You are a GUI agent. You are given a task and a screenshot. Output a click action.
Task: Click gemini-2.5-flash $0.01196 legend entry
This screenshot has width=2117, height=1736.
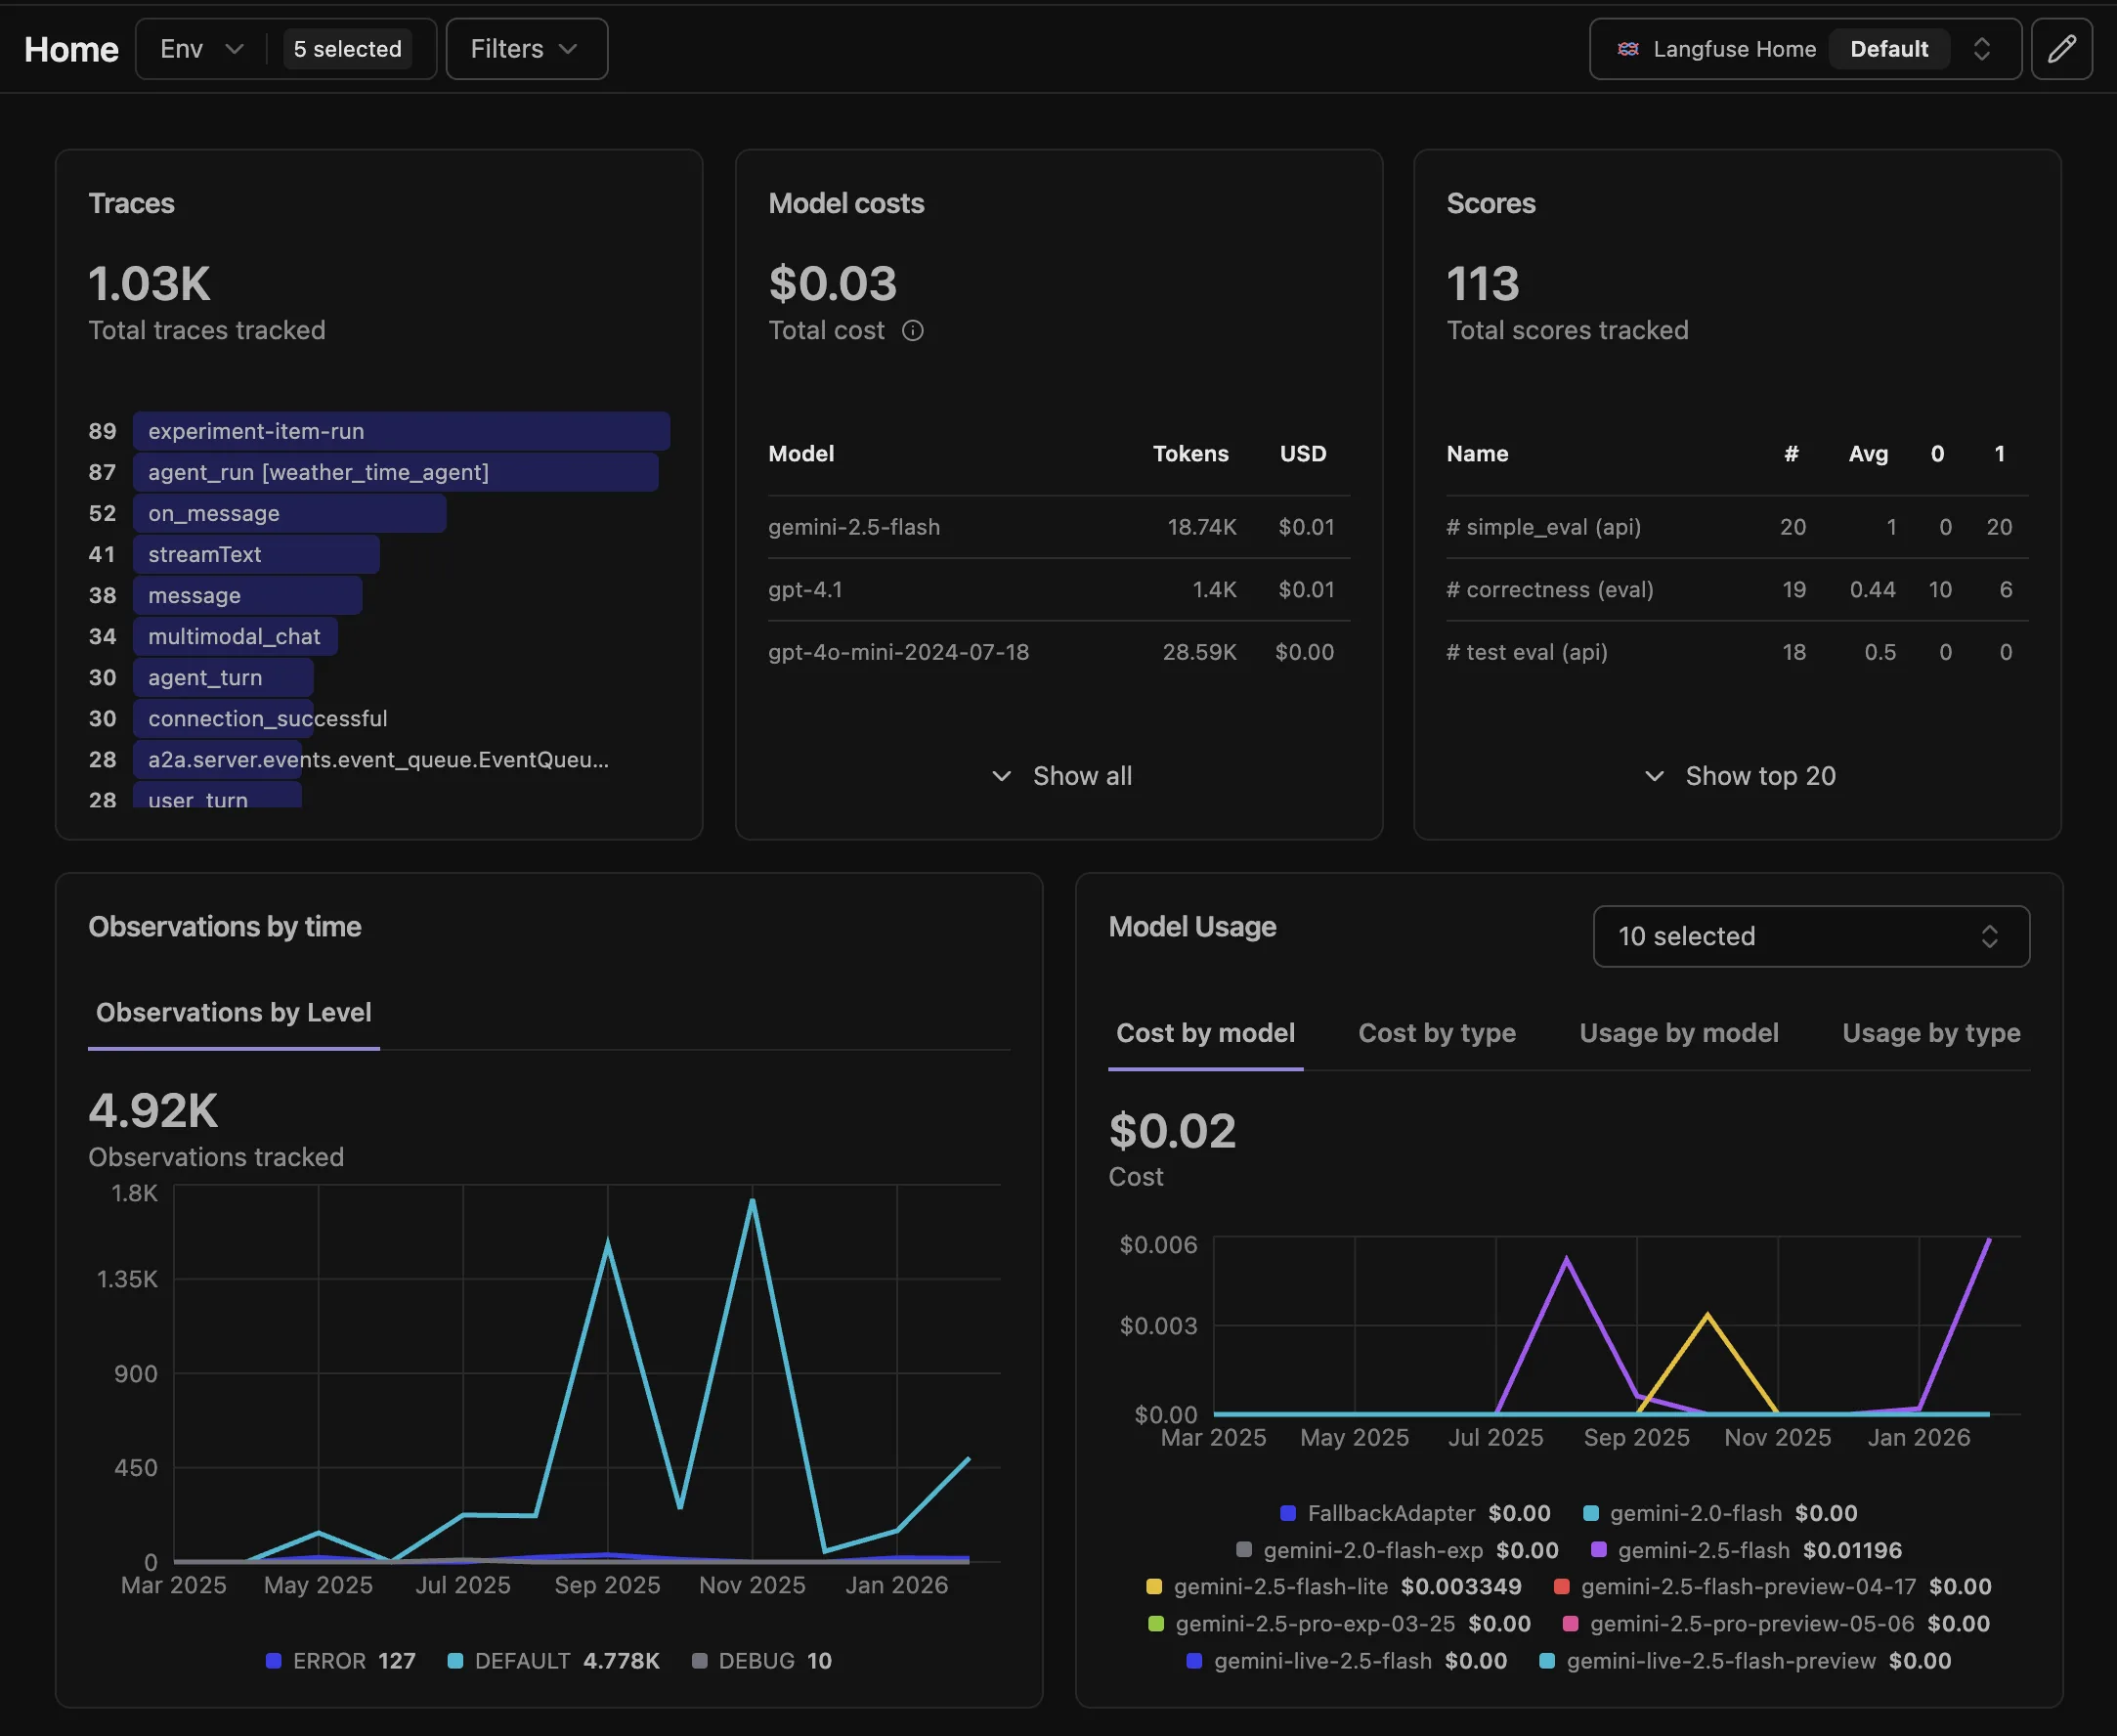click(x=1746, y=1551)
